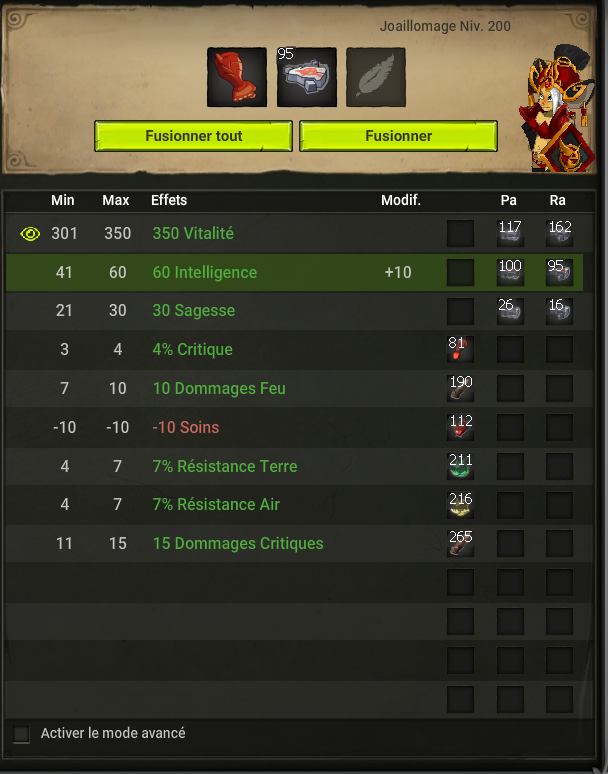Use the Dommages Critiques rune numbered 265
The height and width of the screenshot is (774, 608).
pos(460,543)
